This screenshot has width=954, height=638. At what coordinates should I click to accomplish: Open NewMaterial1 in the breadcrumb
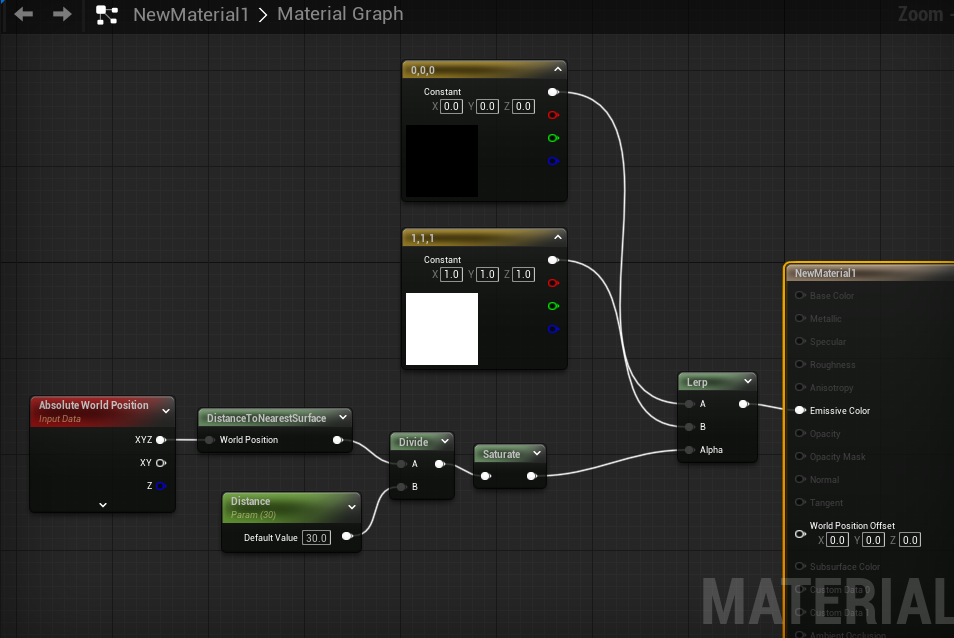click(191, 14)
